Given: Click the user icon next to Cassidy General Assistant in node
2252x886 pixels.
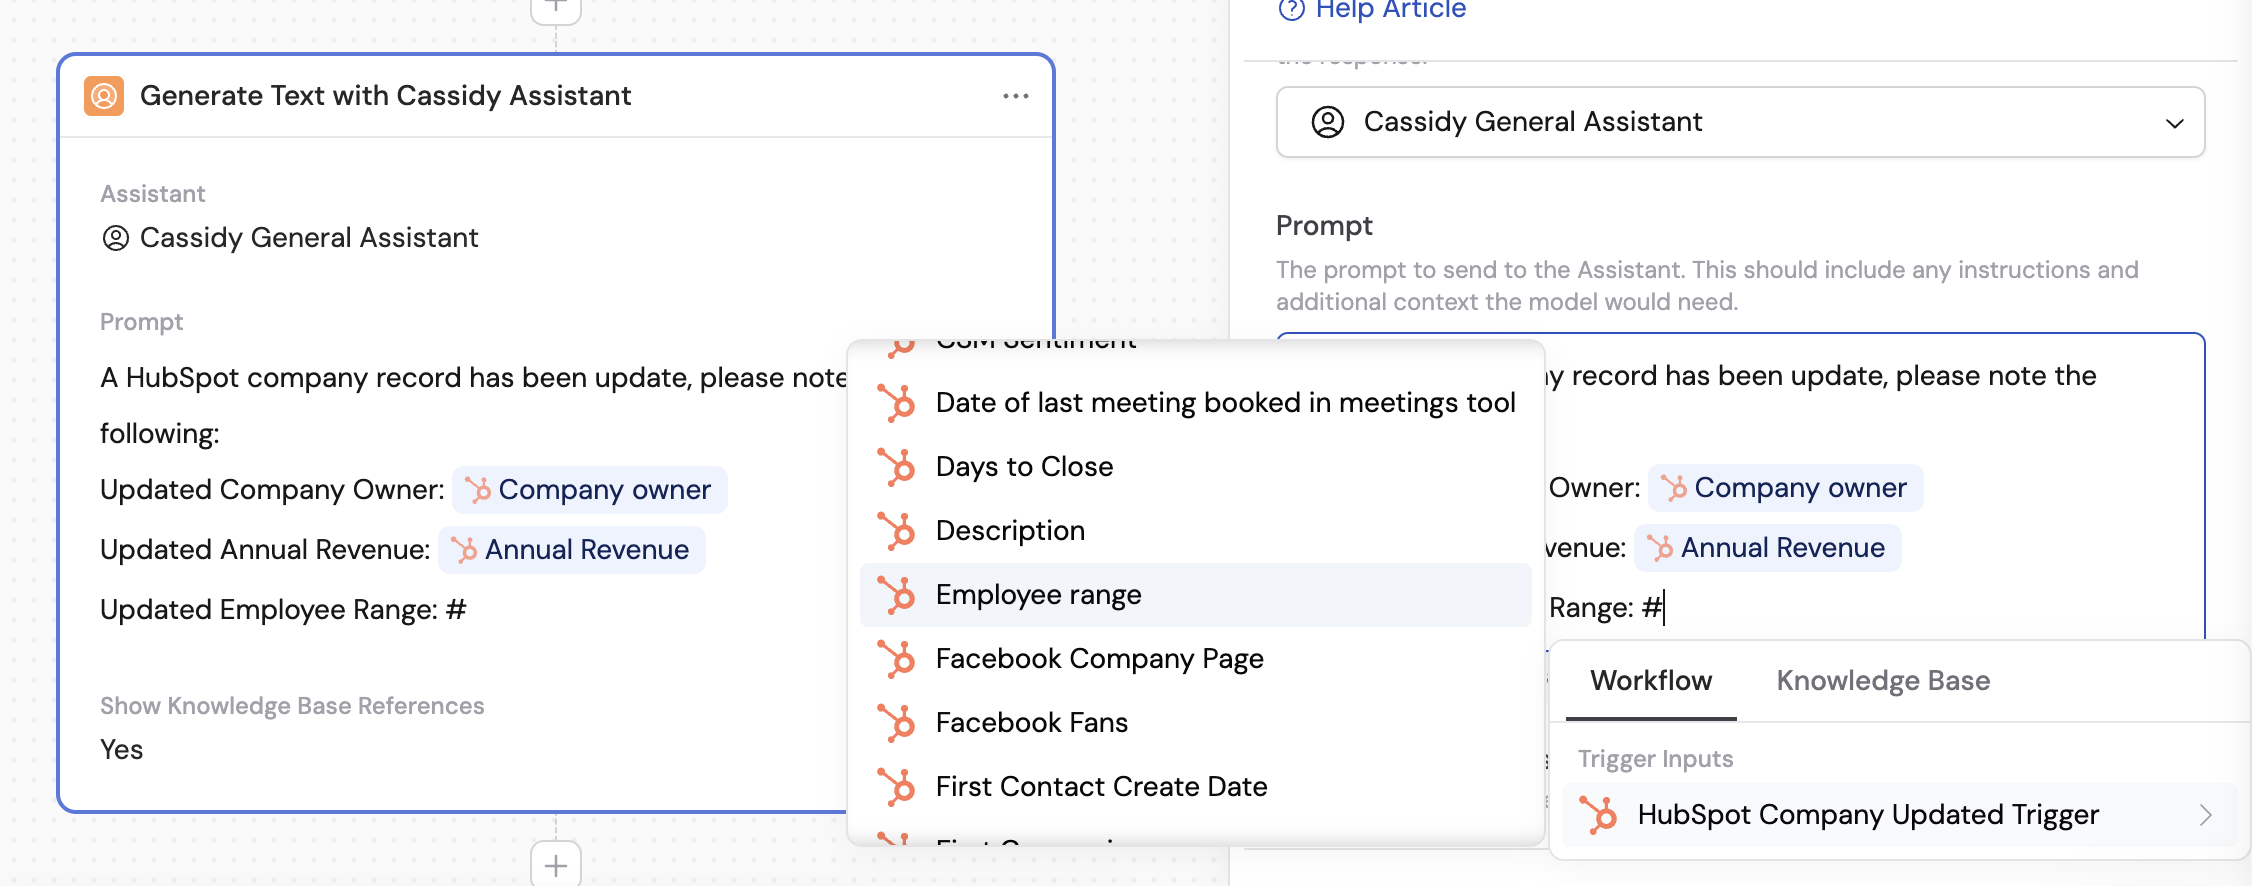Looking at the screenshot, I should tap(116, 238).
